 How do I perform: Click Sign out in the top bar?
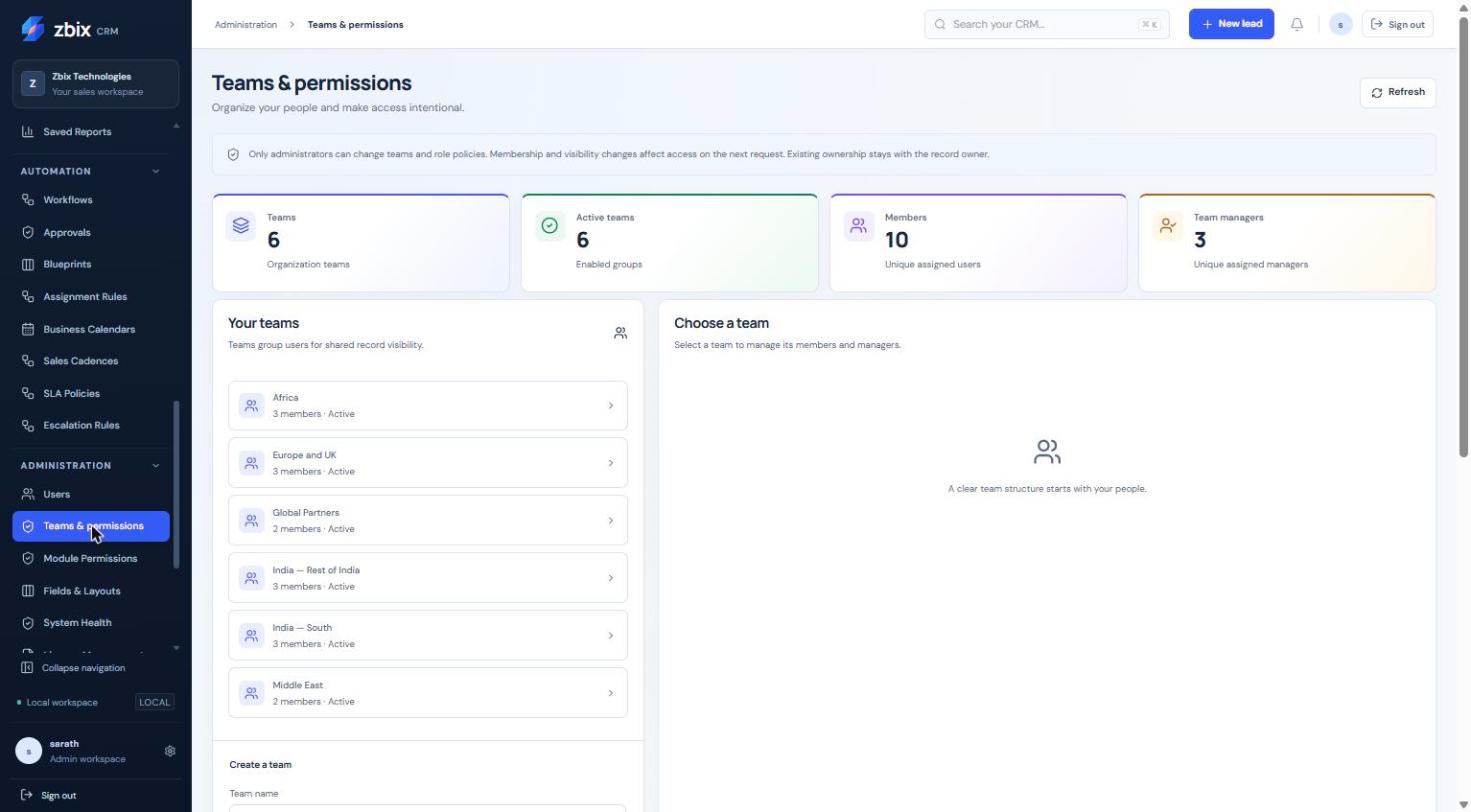(1397, 24)
